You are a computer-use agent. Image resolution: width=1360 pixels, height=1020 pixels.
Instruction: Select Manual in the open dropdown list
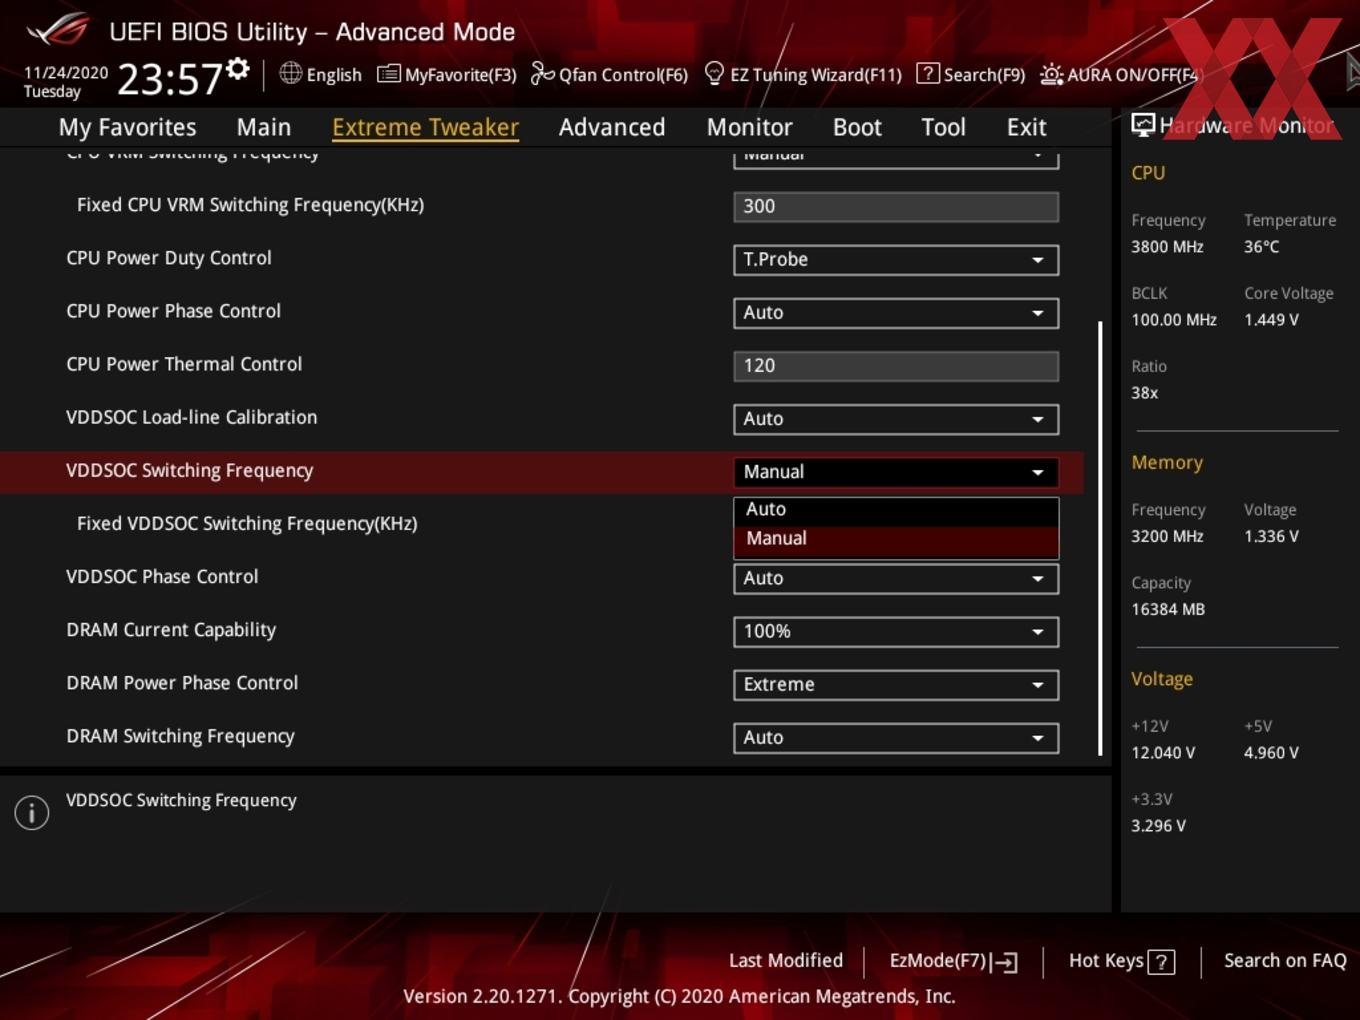click(896, 540)
